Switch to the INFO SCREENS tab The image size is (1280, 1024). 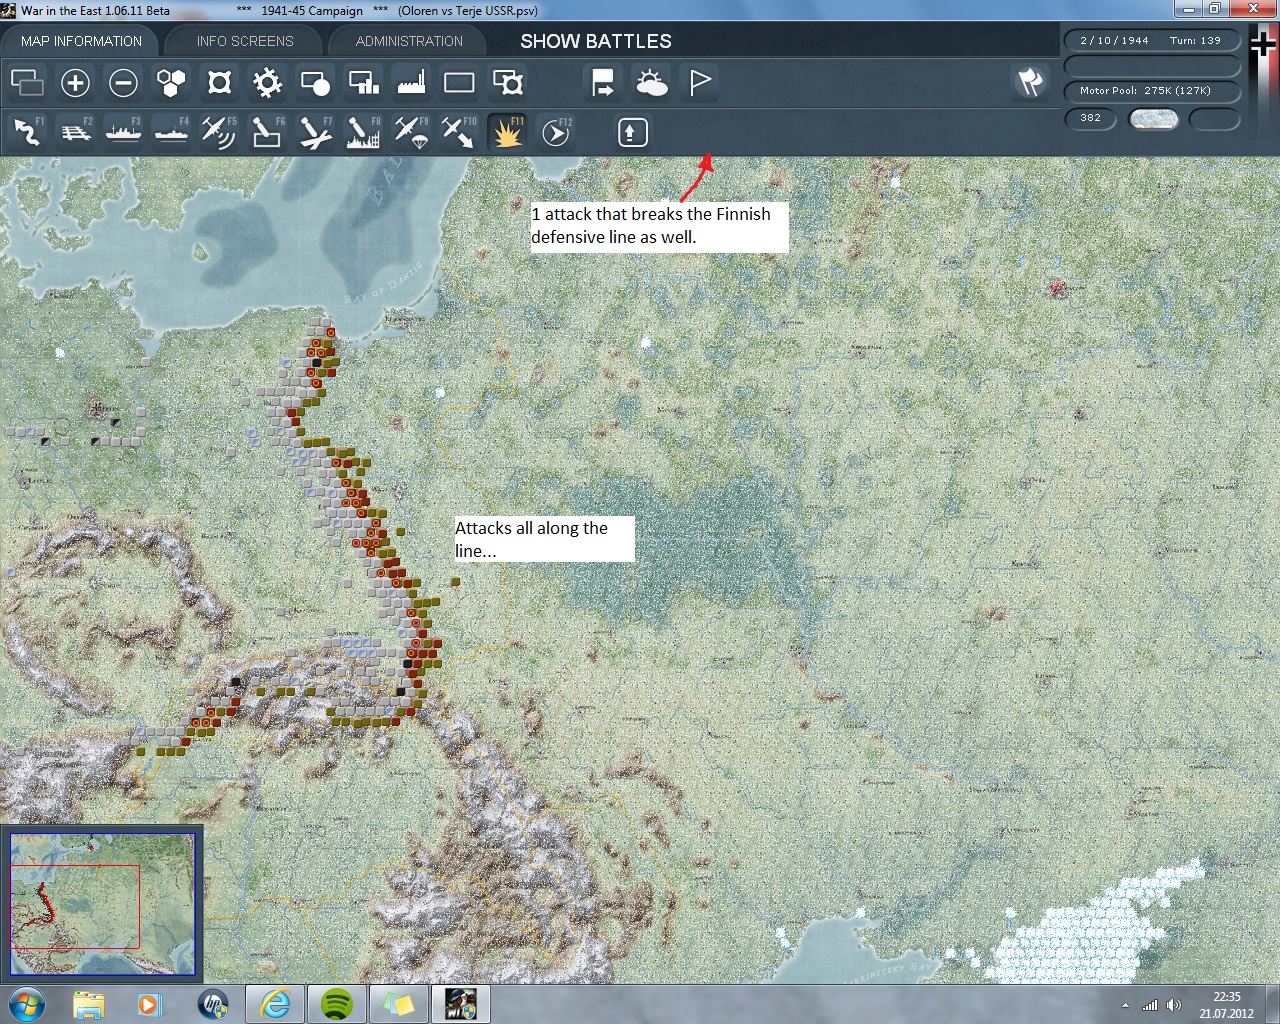pos(245,41)
